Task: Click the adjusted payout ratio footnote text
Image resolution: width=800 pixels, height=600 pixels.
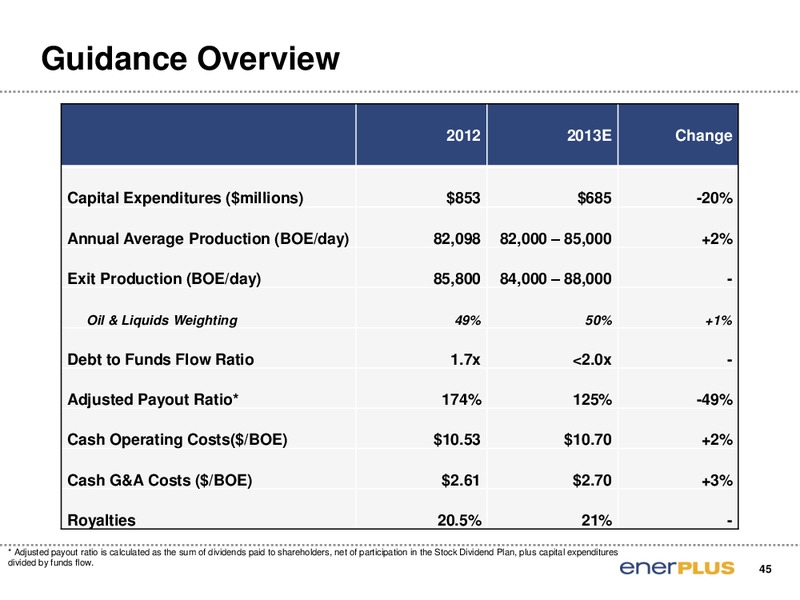Action: tap(313, 558)
